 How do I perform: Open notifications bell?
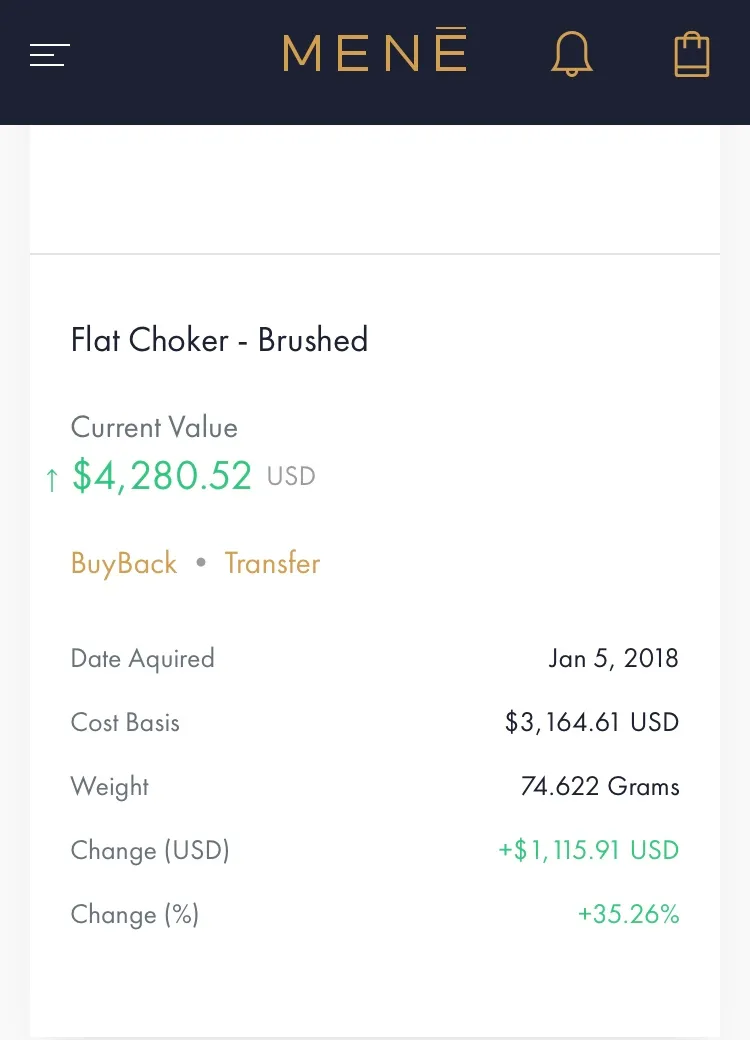tap(571, 54)
